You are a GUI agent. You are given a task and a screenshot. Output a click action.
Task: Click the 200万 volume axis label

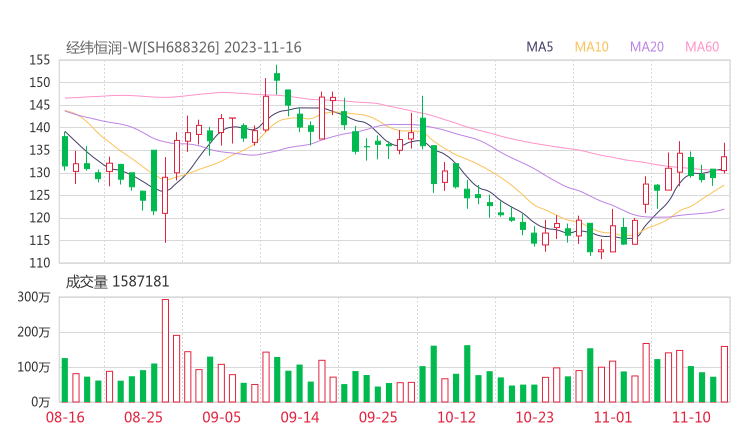coord(34,332)
